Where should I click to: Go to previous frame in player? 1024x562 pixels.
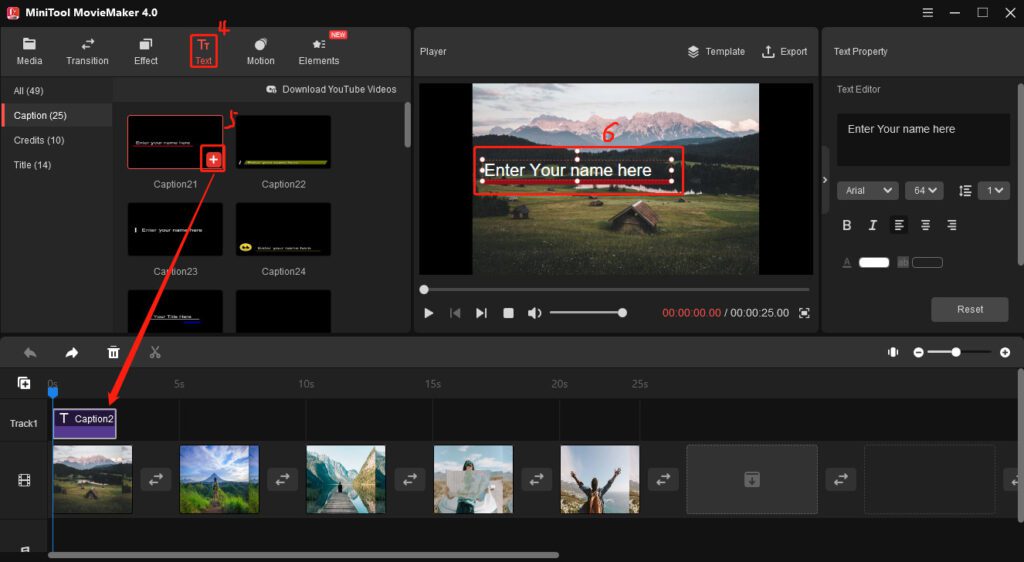[x=455, y=313]
